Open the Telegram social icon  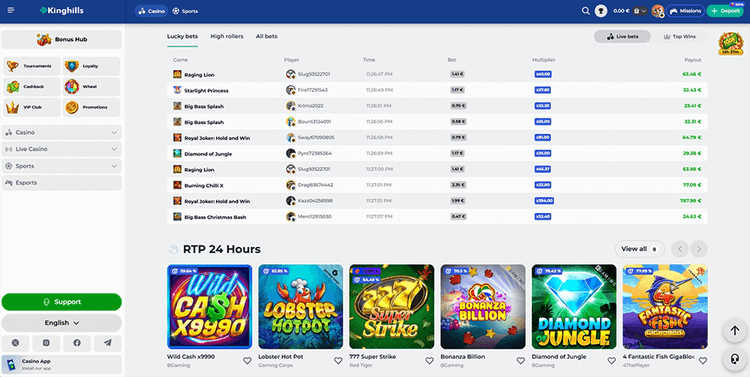108,343
